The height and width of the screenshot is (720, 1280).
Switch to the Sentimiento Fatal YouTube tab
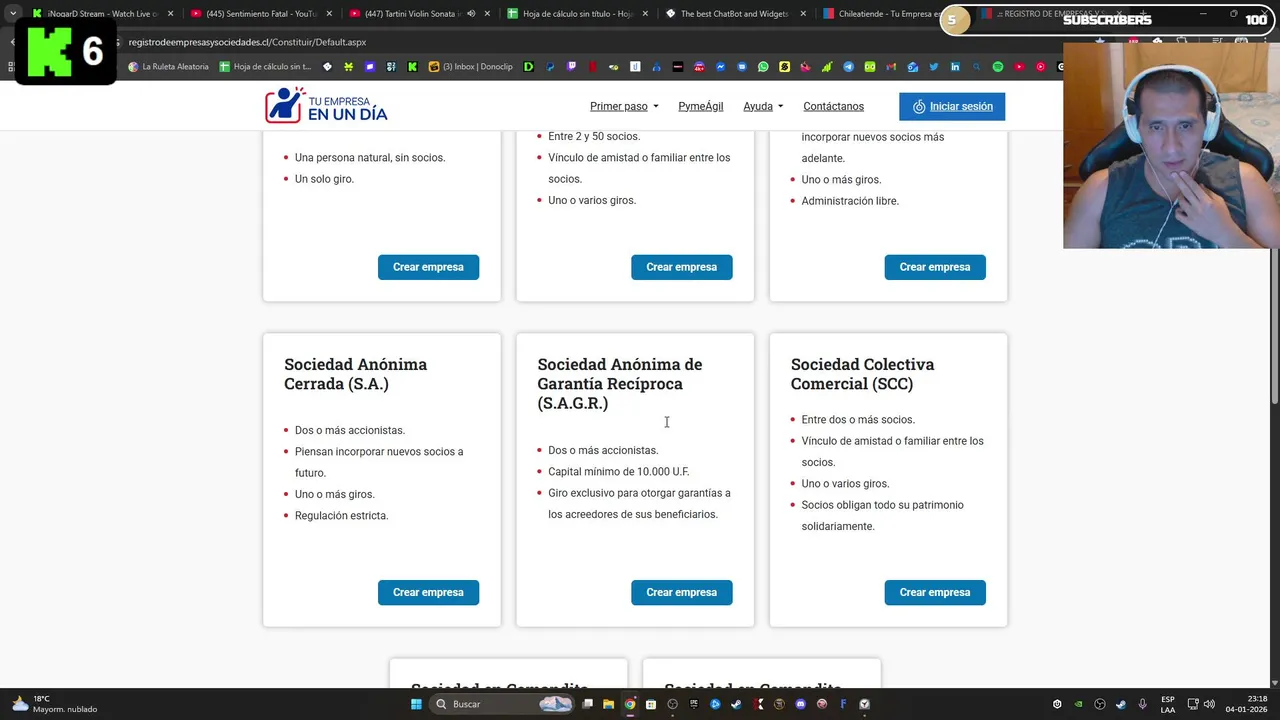pyautogui.click(x=260, y=14)
